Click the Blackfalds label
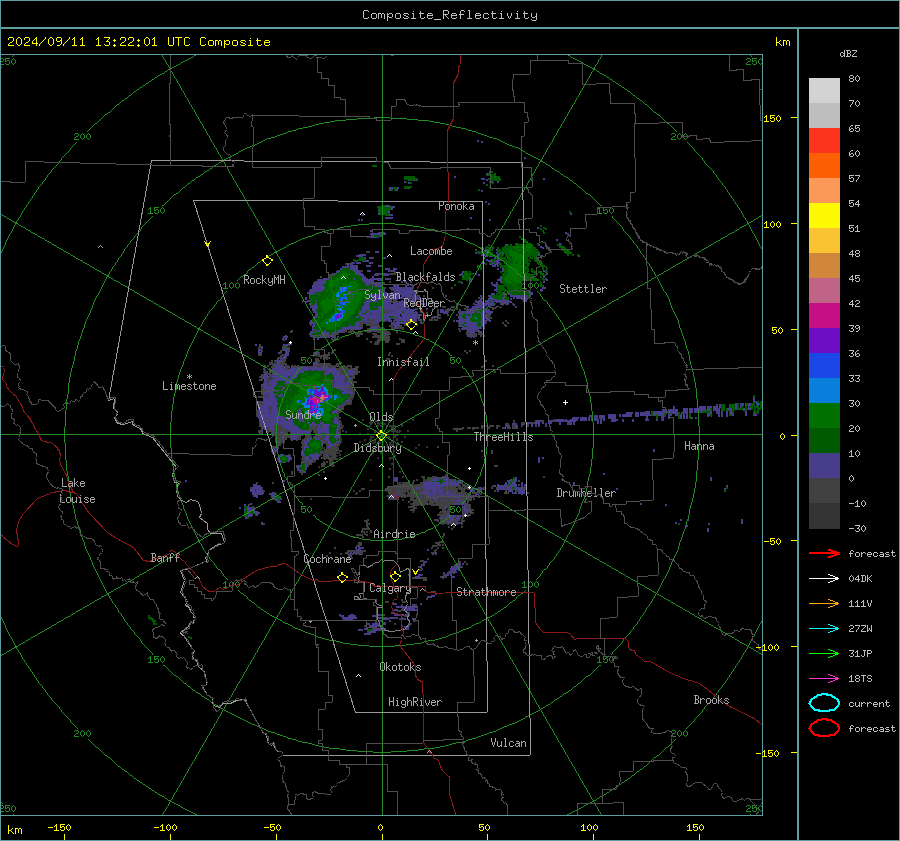Screen dimensions: 900x841 (425, 277)
